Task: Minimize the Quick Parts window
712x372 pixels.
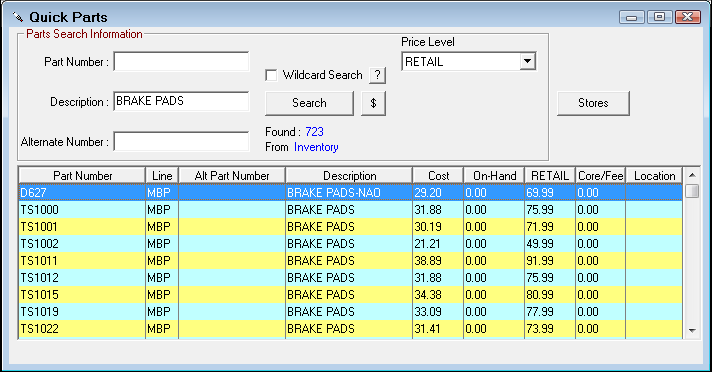Action: 632,17
